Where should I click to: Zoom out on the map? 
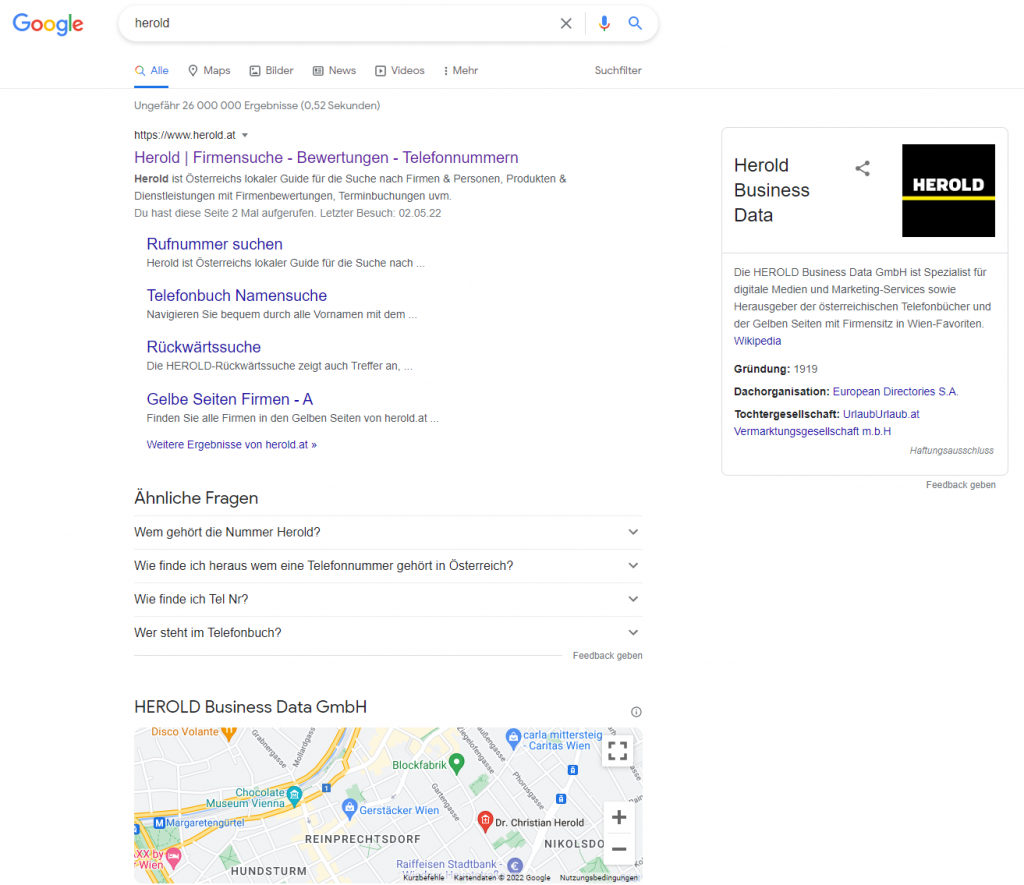click(619, 849)
